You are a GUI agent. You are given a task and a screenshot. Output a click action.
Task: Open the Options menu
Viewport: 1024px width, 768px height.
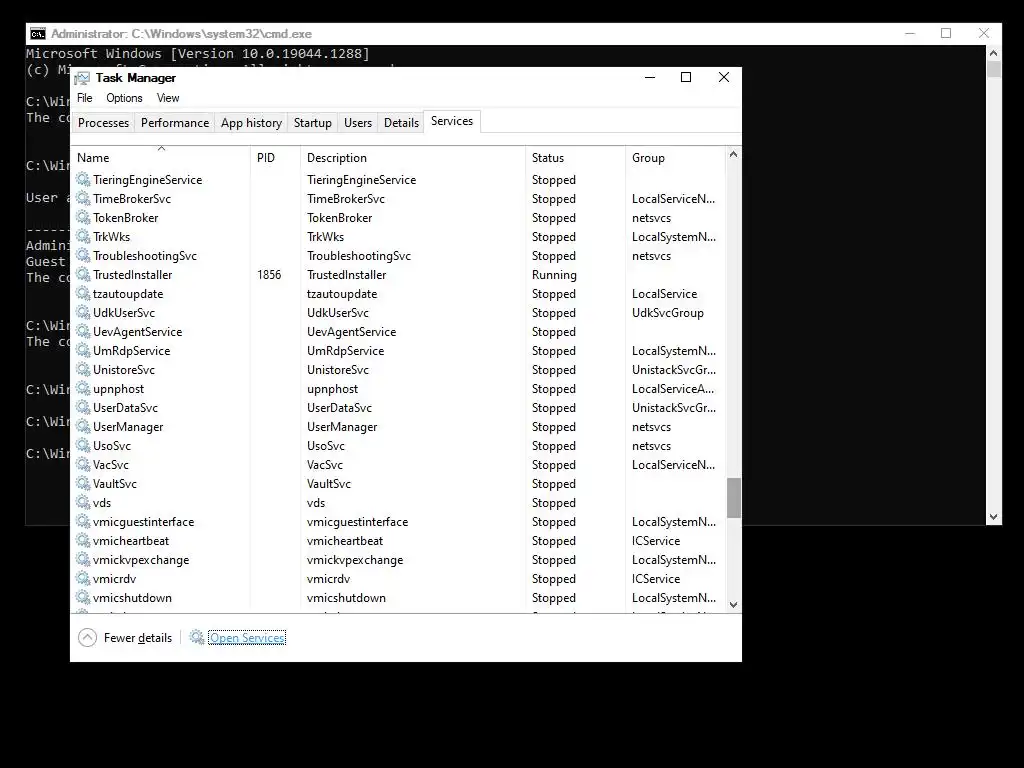pyautogui.click(x=124, y=98)
